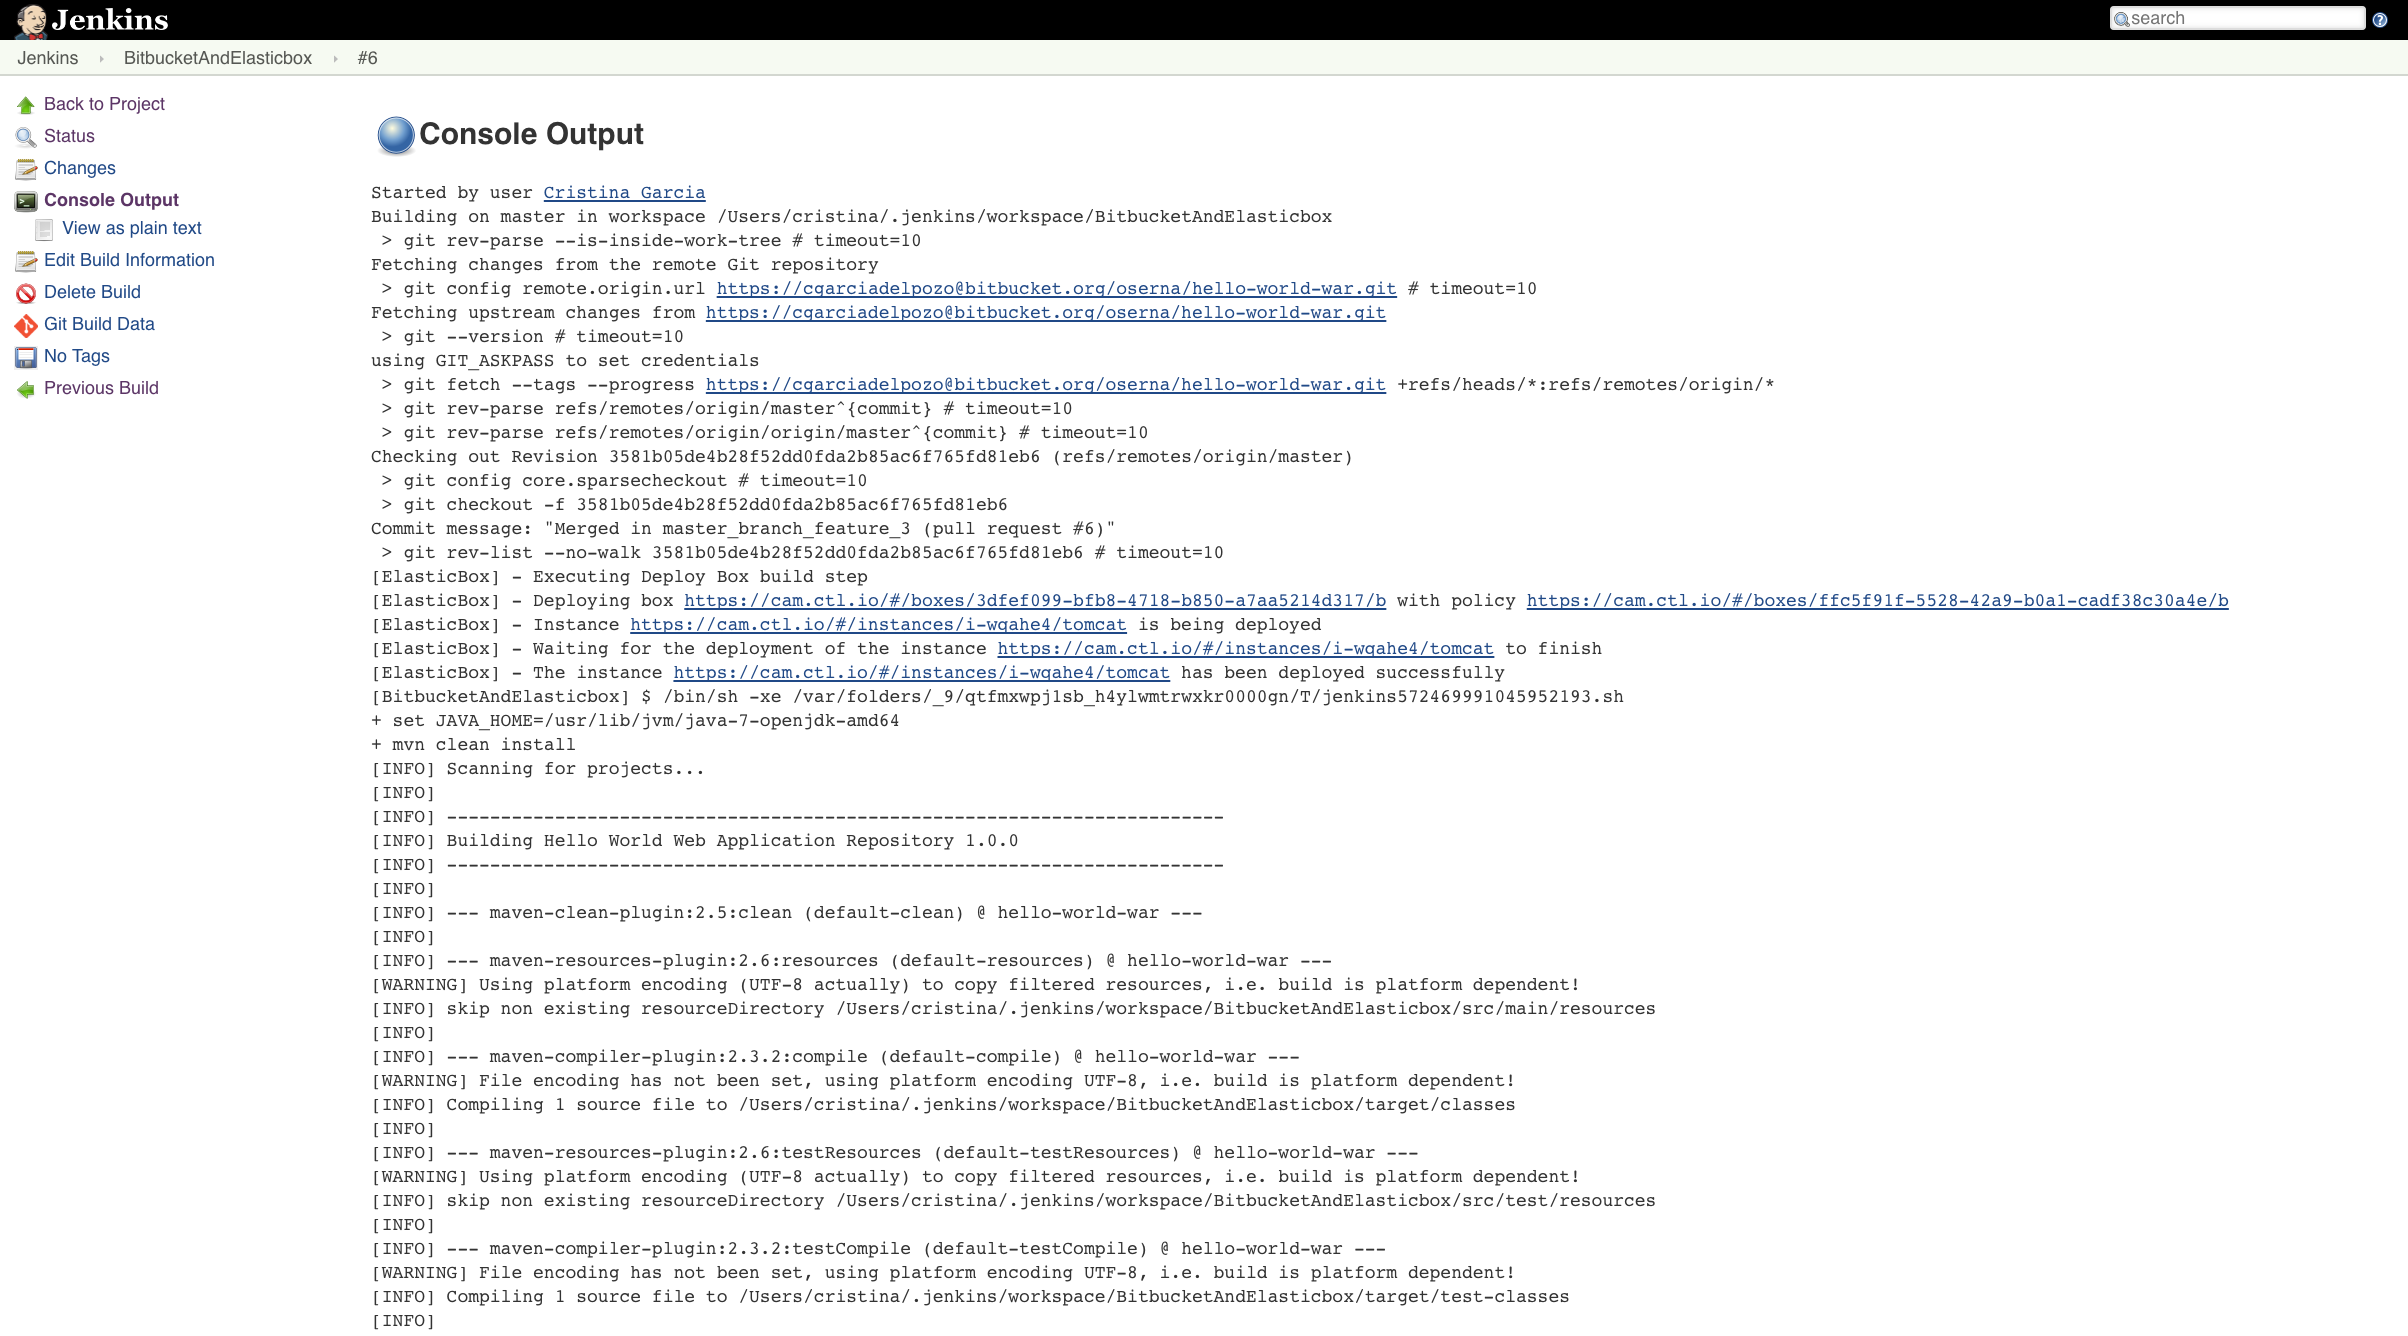
Task: Open repo URL in git fetch --tags line
Action: tap(1045, 384)
